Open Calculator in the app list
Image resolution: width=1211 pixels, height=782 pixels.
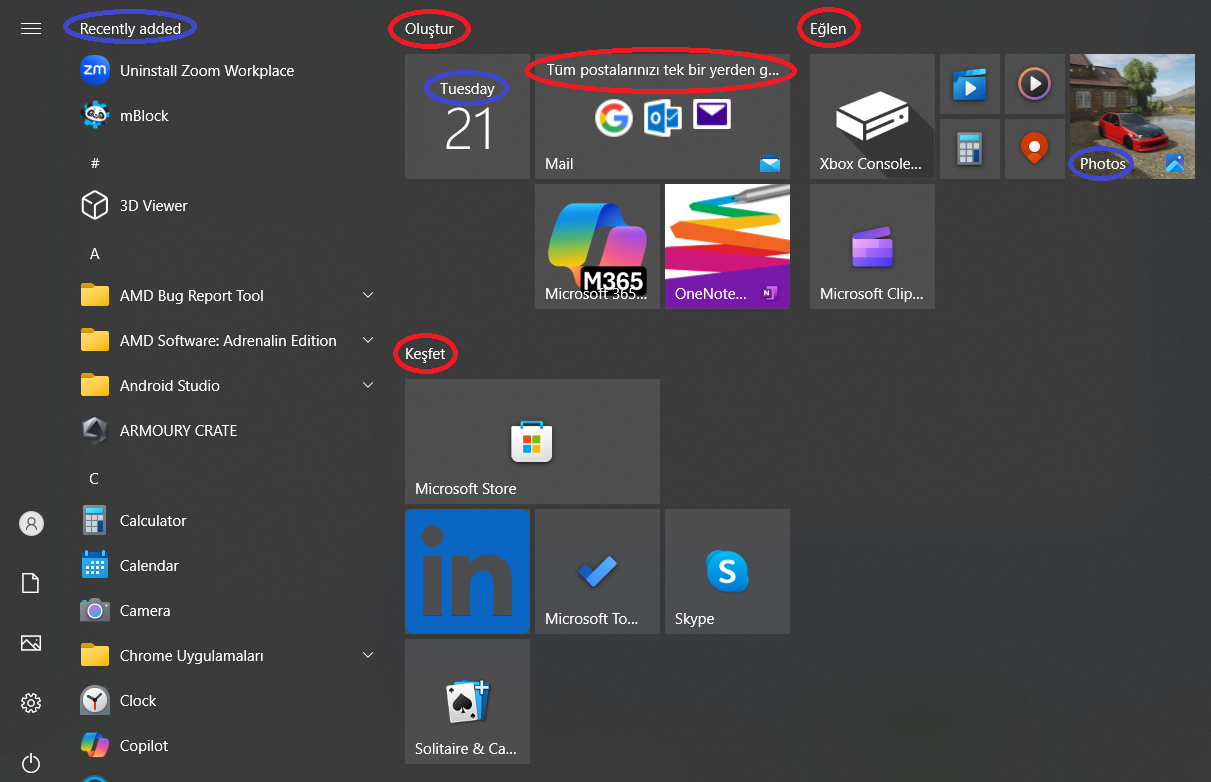point(227,520)
